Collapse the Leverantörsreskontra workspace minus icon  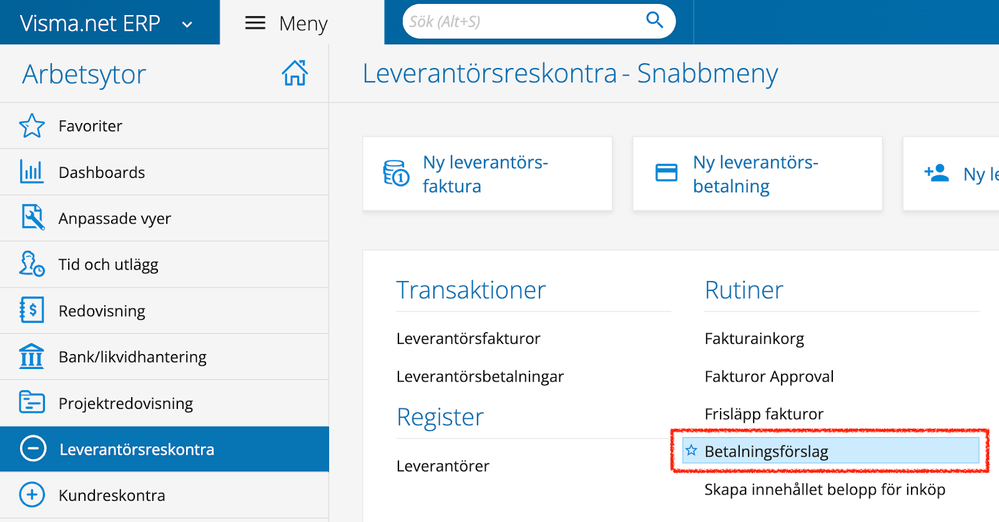[x=32, y=449]
